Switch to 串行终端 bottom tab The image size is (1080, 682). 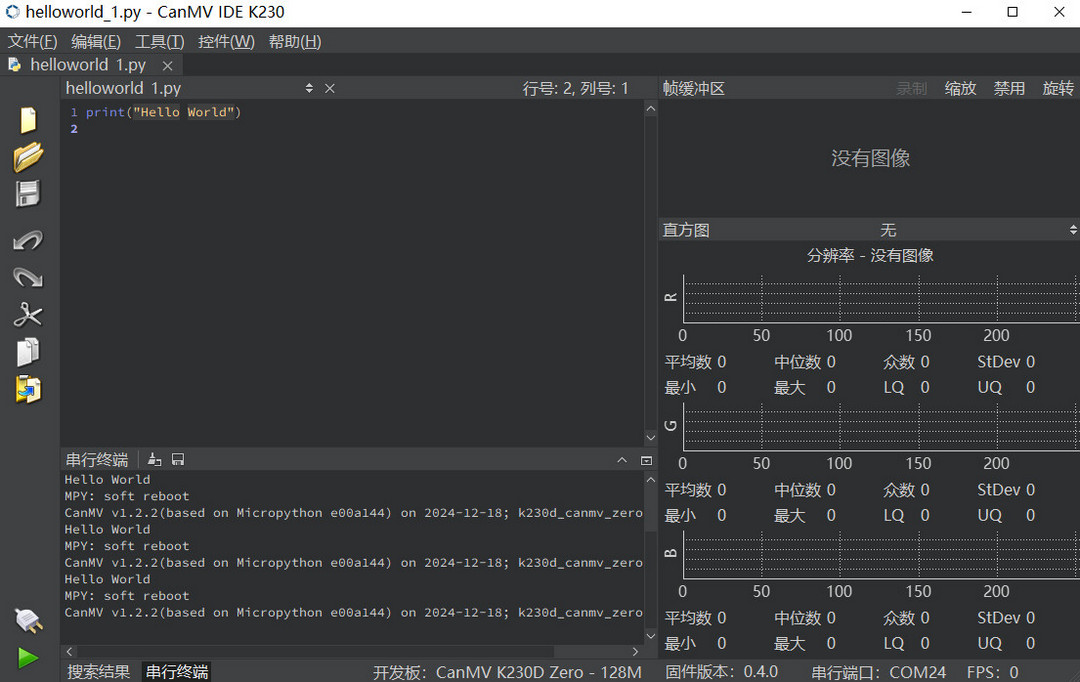[177, 672]
